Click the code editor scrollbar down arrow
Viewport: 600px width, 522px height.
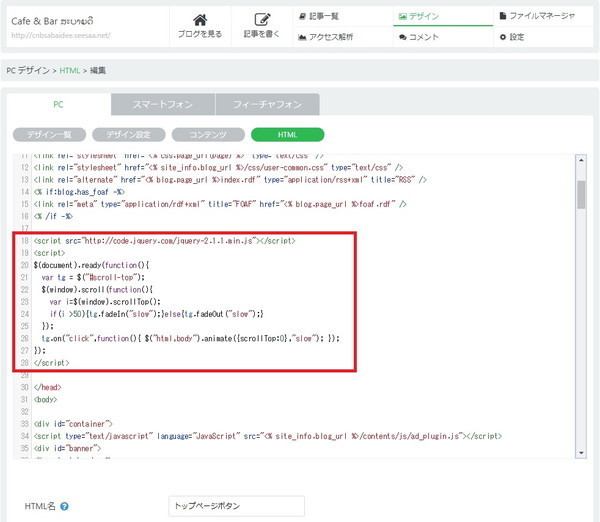point(581,453)
